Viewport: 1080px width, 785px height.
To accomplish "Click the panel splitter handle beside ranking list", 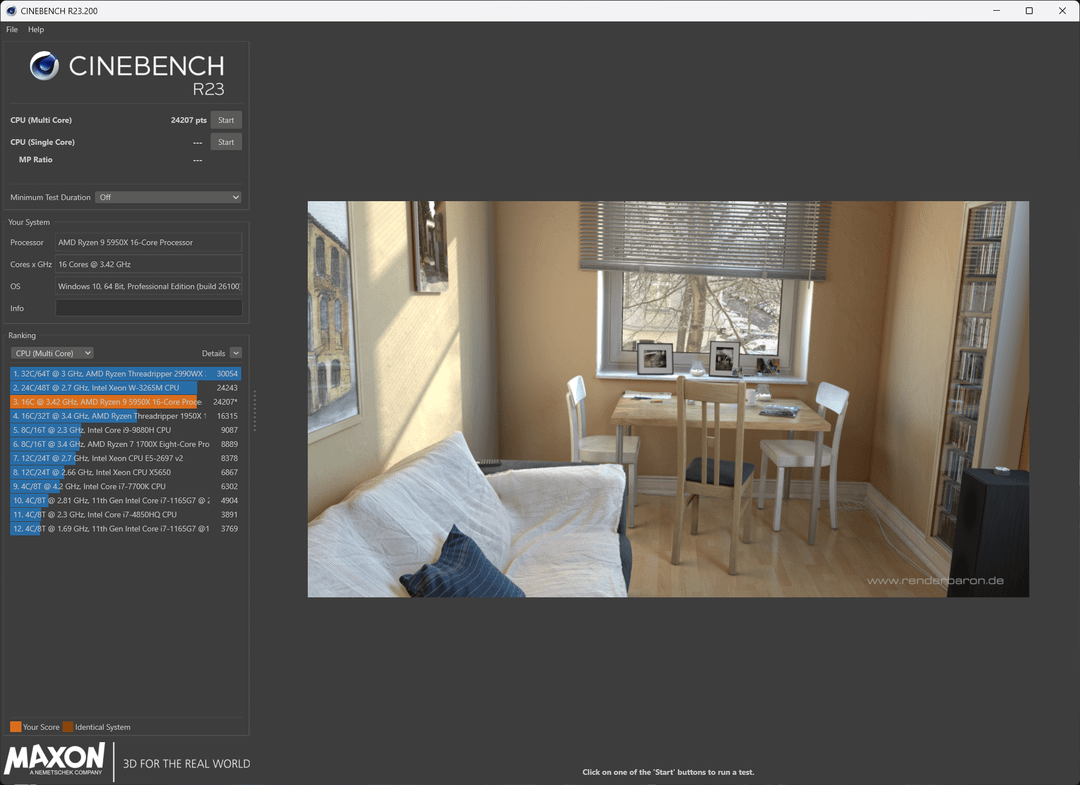I will click(254, 410).
